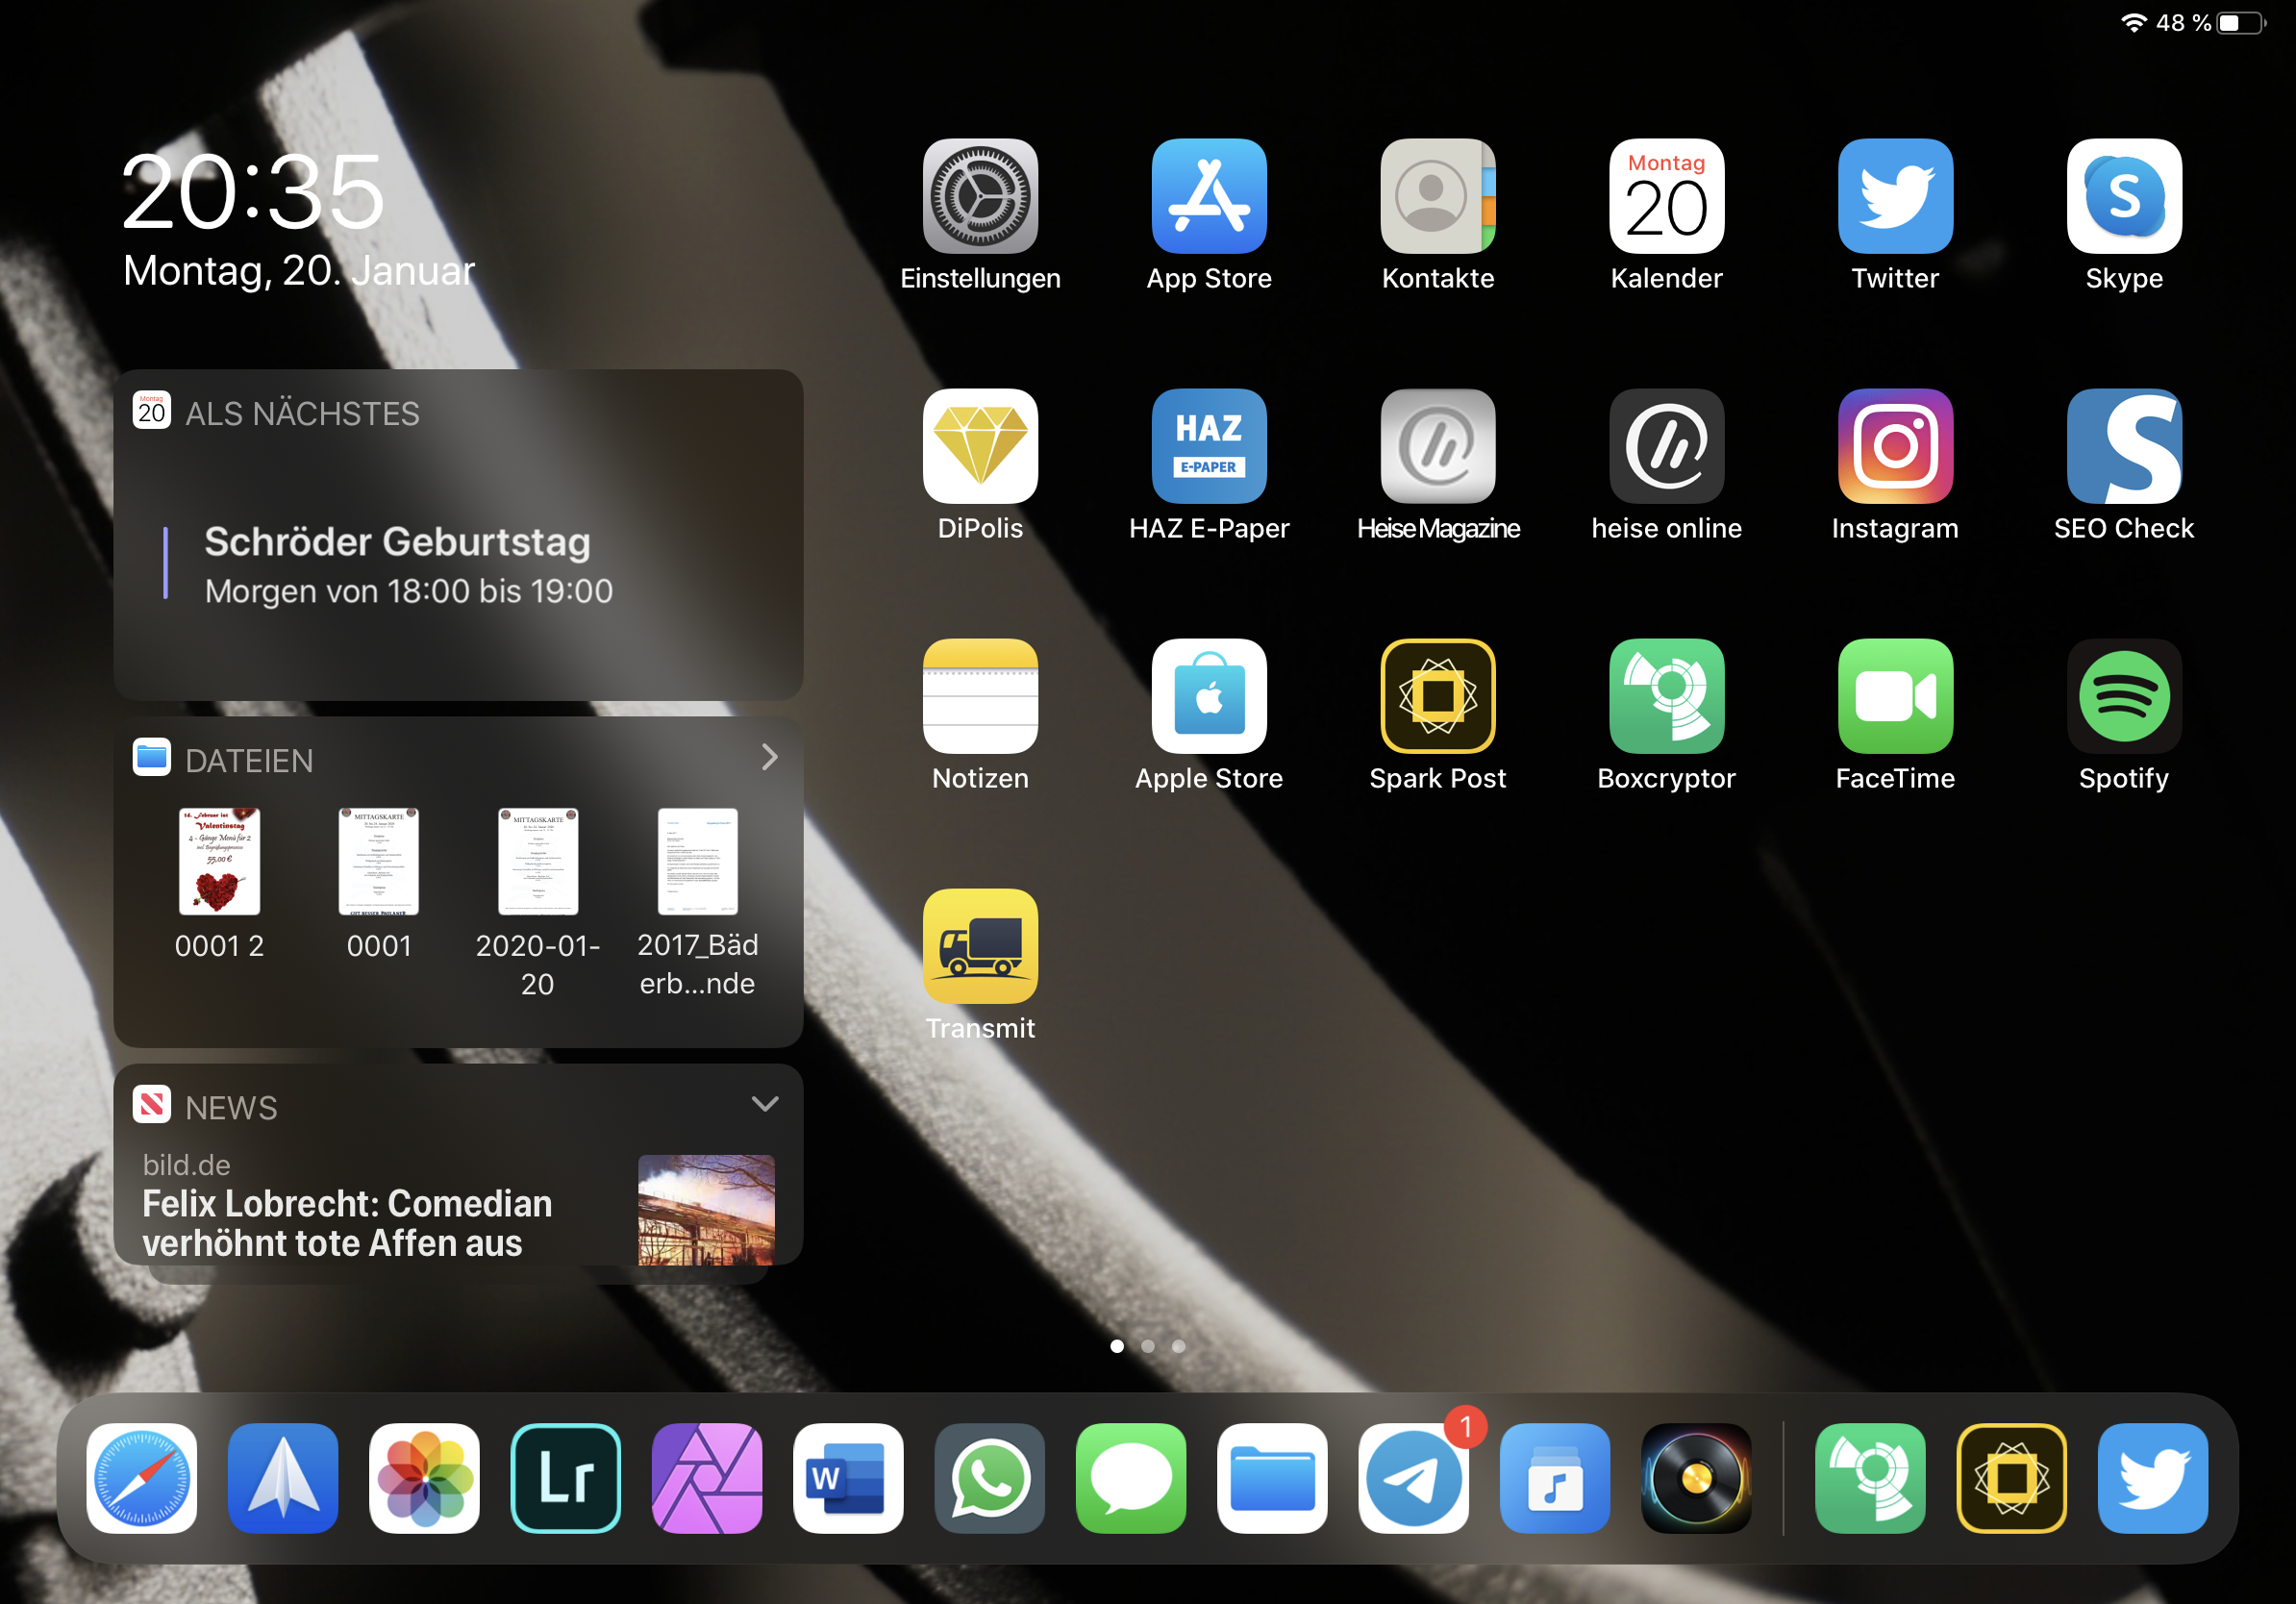Open recent Boxcryptor in the dock
The height and width of the screenshot is (1604, 2296).
[1870, 1478]
